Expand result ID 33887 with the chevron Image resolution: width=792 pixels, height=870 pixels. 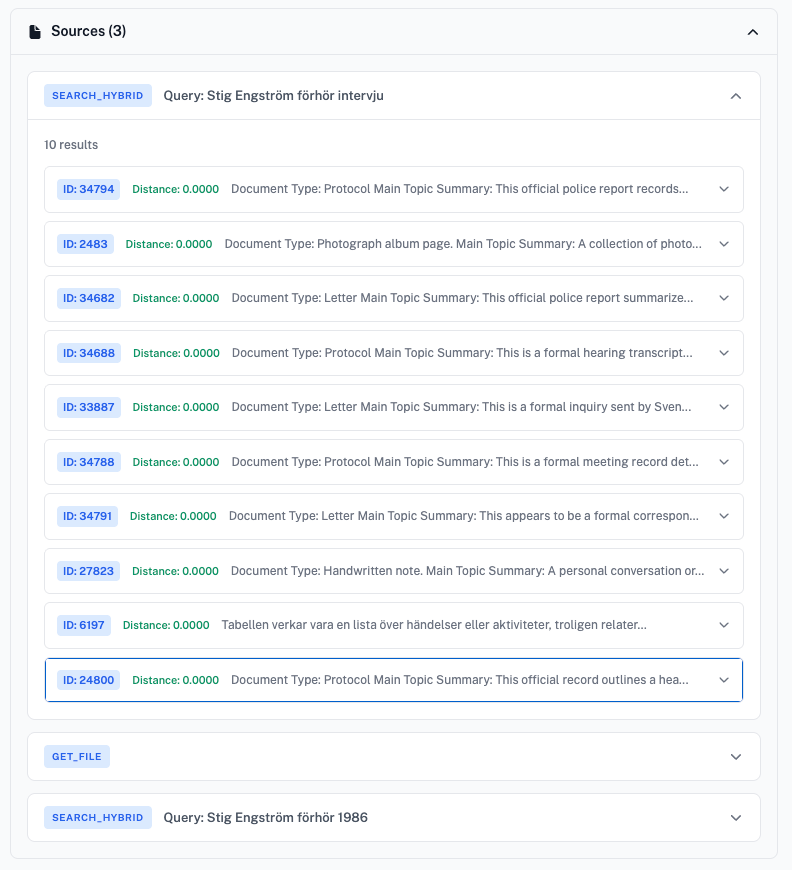pos(723,407)
